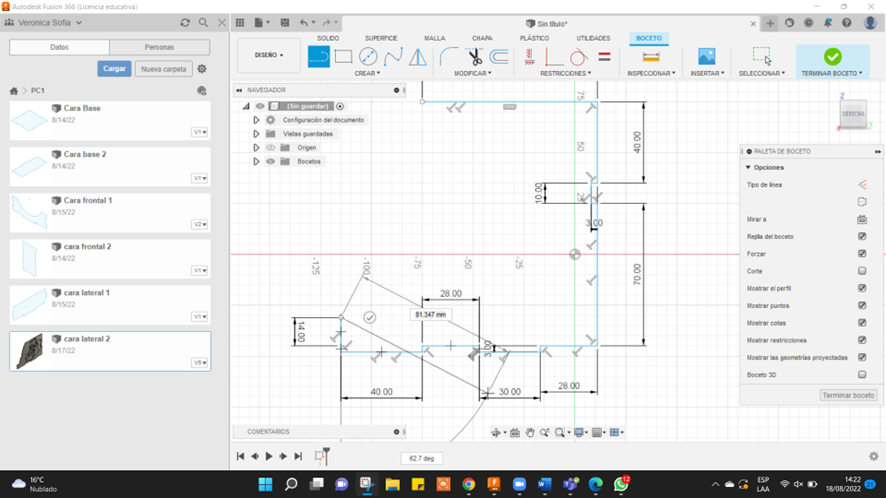Viewport: 886px width, 498px height.
Task: Click the ViewCube DERECHA face
Action: (853, 114)
